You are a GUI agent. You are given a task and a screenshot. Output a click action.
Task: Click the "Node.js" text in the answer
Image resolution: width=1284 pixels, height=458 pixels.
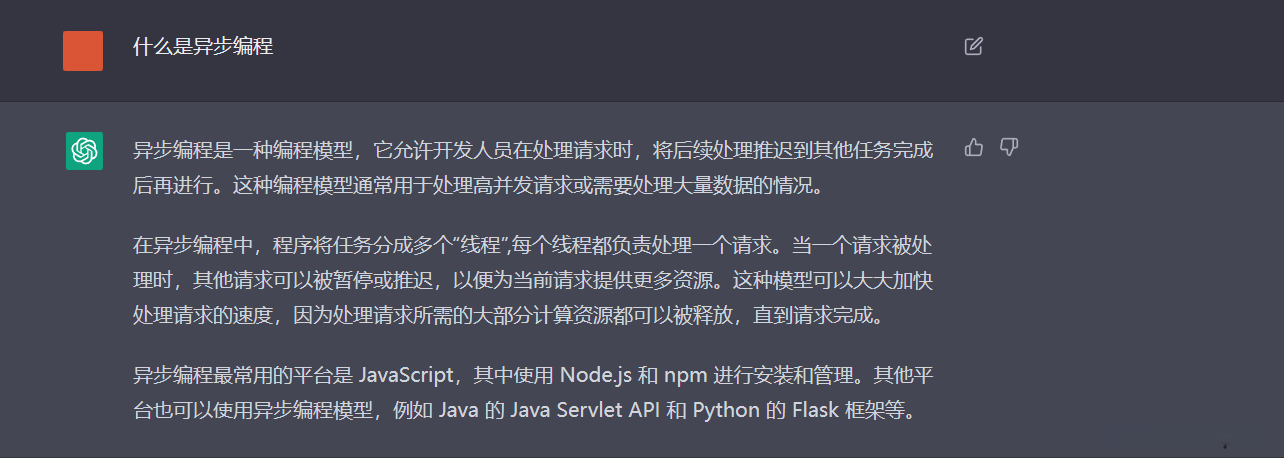(x=593, y=376)
